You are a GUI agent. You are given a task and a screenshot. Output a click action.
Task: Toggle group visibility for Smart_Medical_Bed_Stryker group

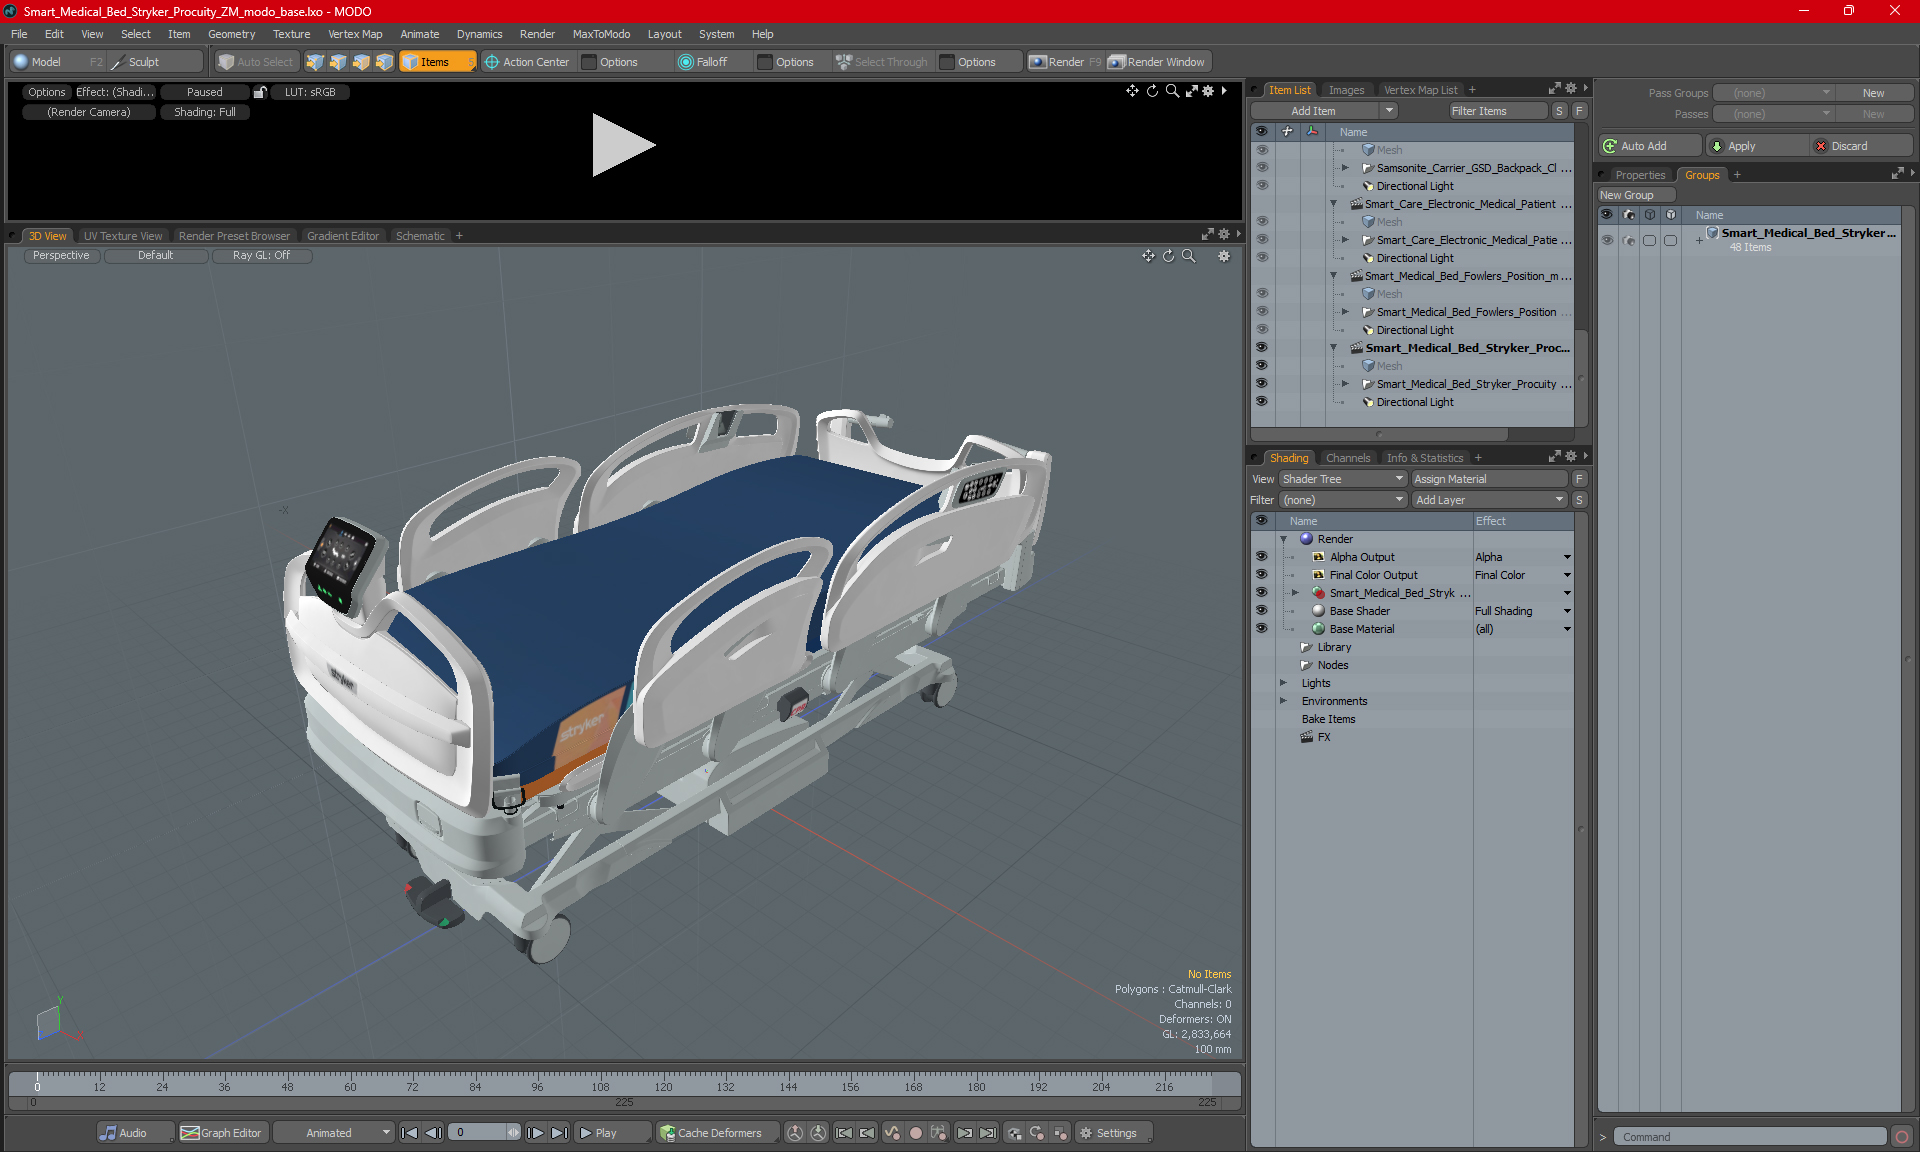point(1607,240)
